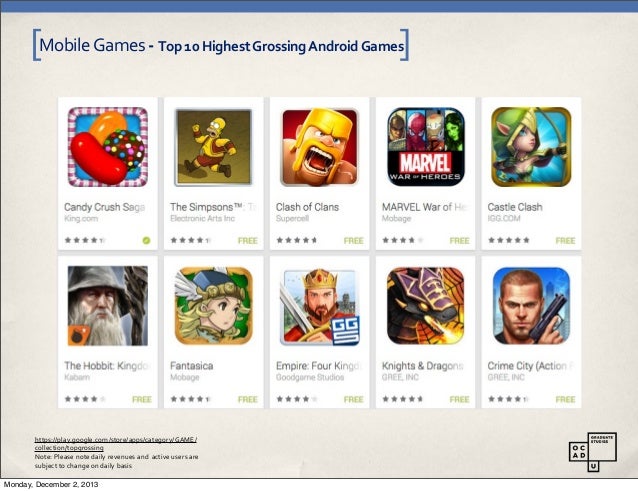Viewport: 638px width, 491px height.
Task: Click the green installed checkmark on Candy Crush
Action: (x=146, y=240)
